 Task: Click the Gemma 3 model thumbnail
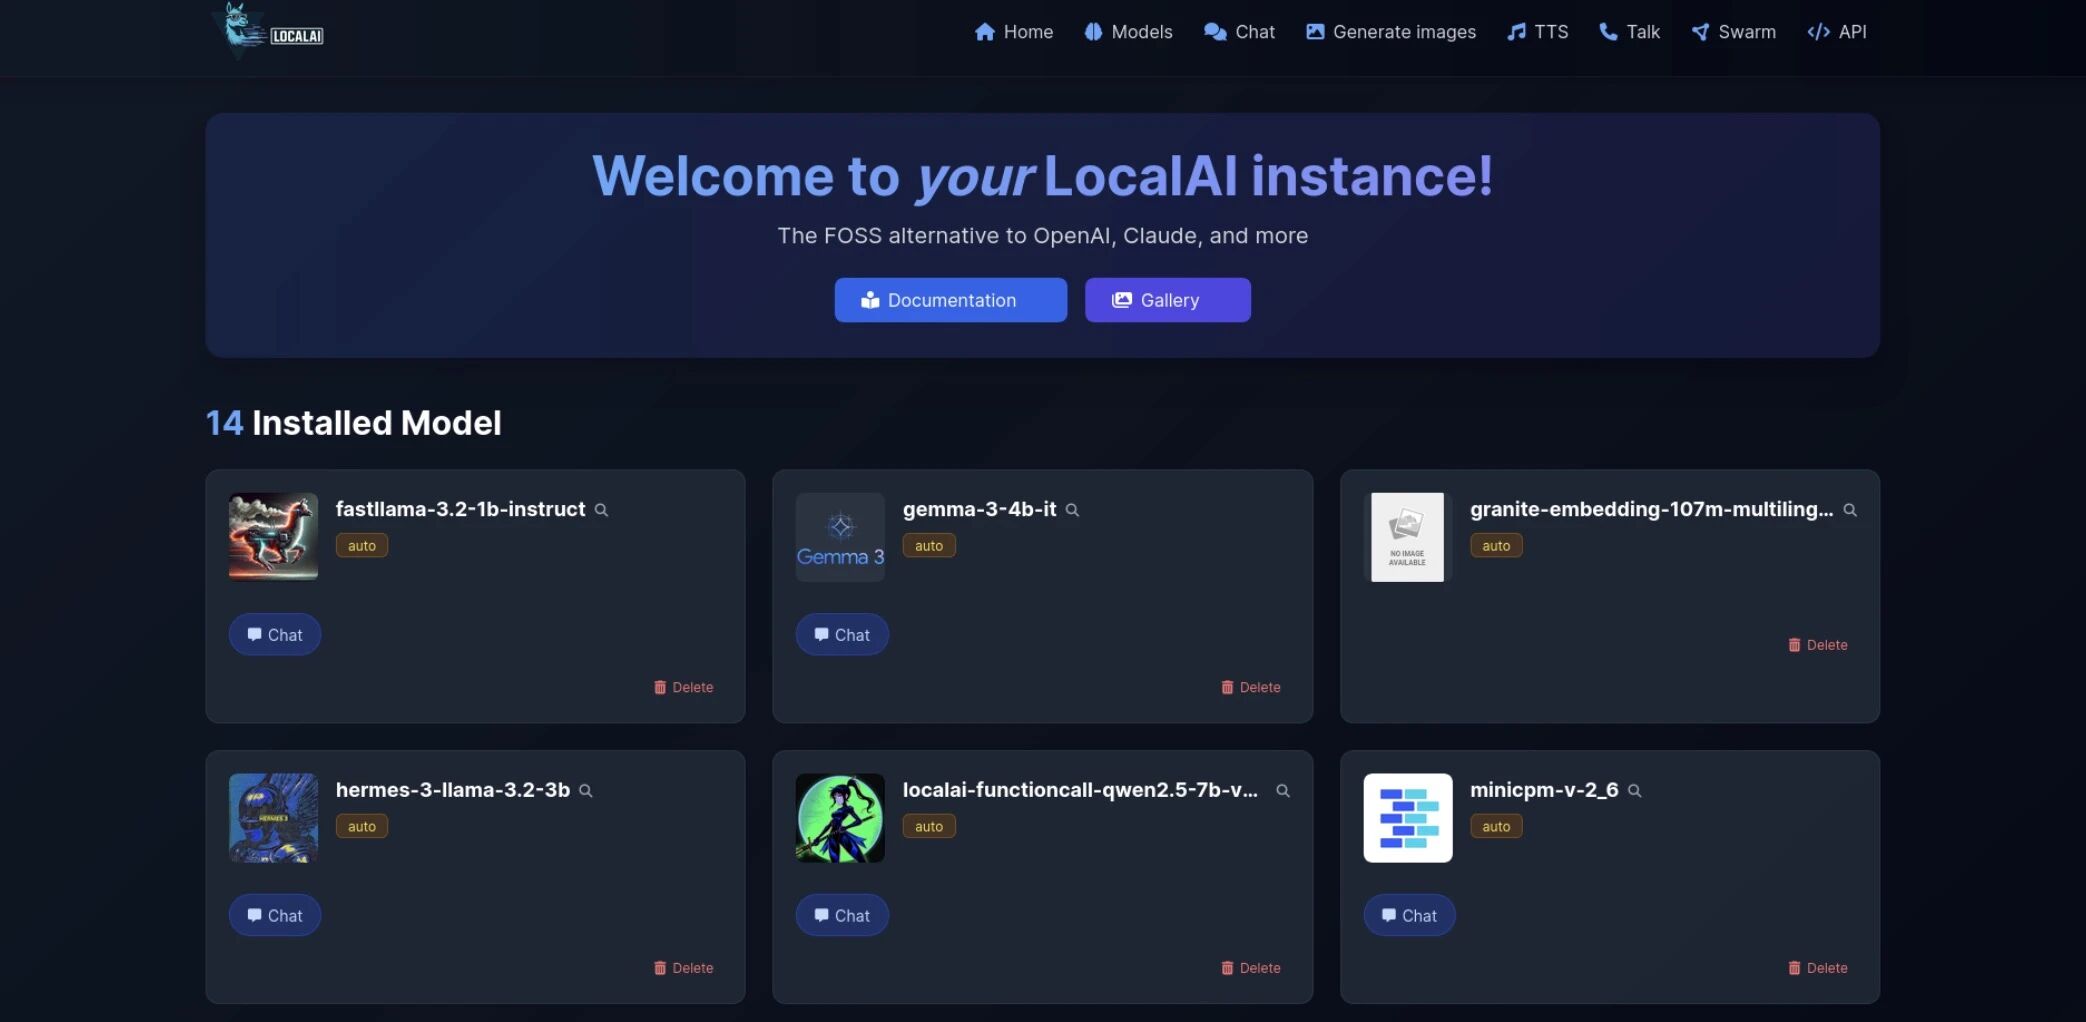tap(839, 537)
